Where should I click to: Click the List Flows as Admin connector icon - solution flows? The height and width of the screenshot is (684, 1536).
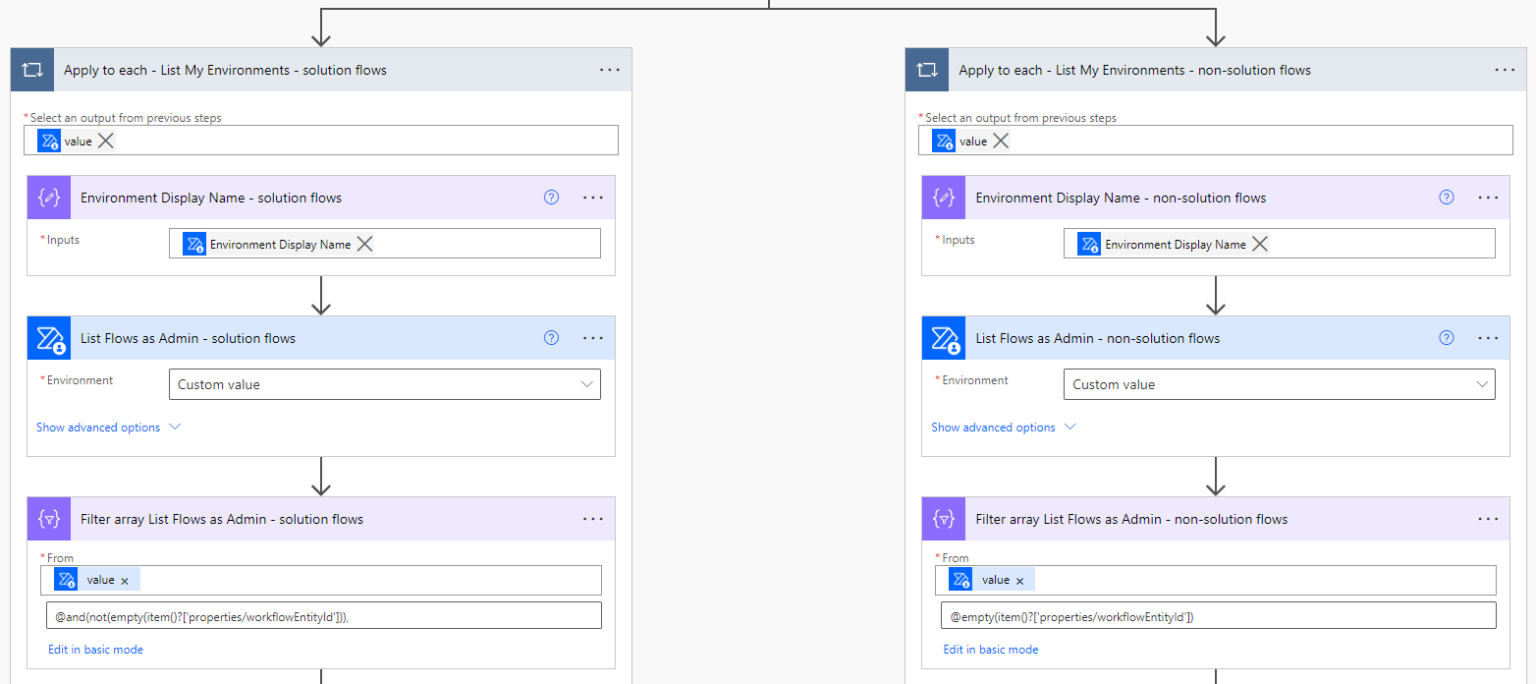point(49,337)
